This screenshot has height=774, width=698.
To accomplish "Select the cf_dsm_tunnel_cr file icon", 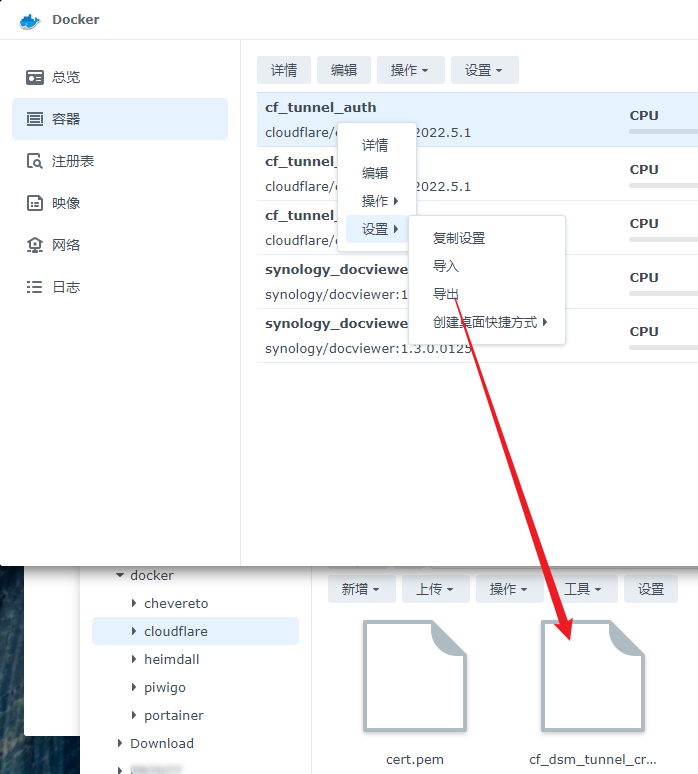I will 593,676.
